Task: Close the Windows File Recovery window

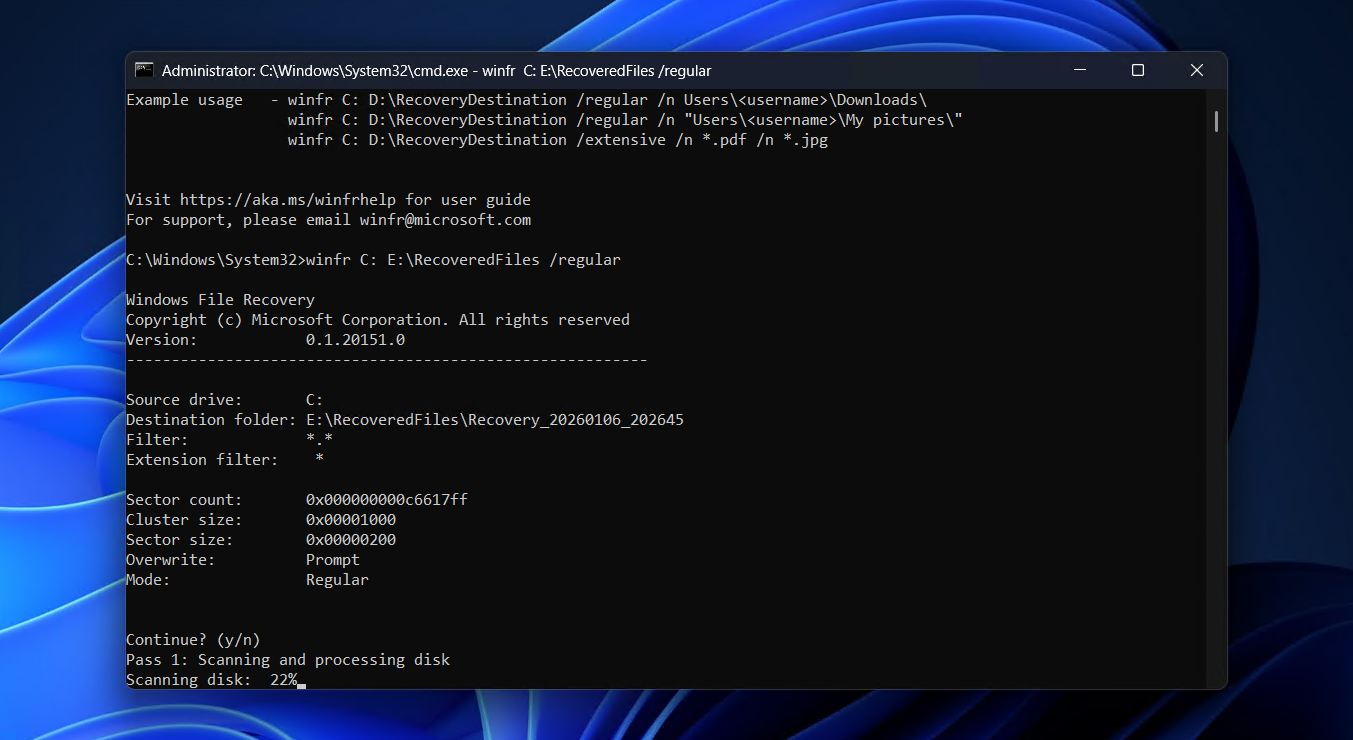Action: tap(1196, 70)
